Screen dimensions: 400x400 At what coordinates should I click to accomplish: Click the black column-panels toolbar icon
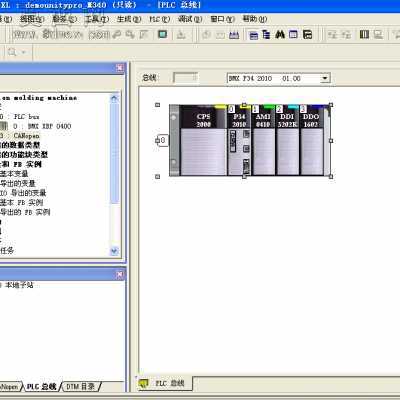pyautogui.click(x=364, y=34)
